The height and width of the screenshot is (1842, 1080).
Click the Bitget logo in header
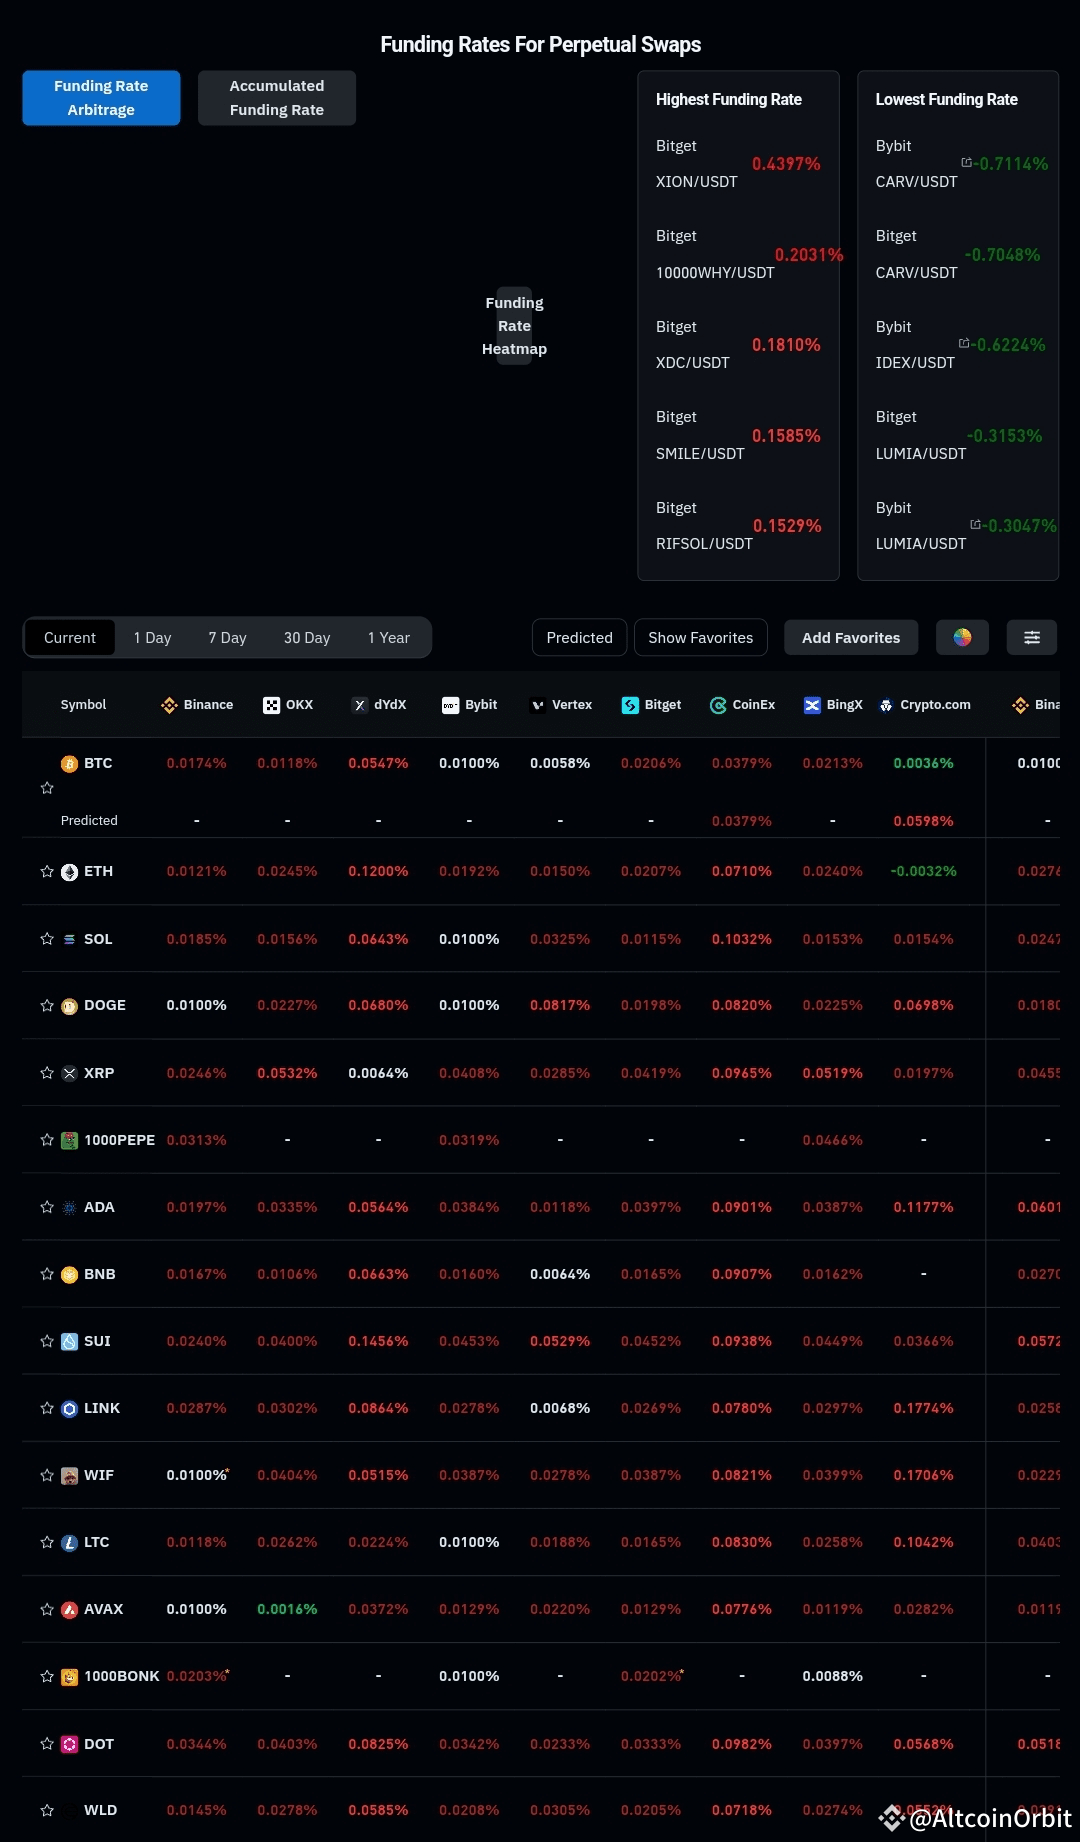pos(630,705)
